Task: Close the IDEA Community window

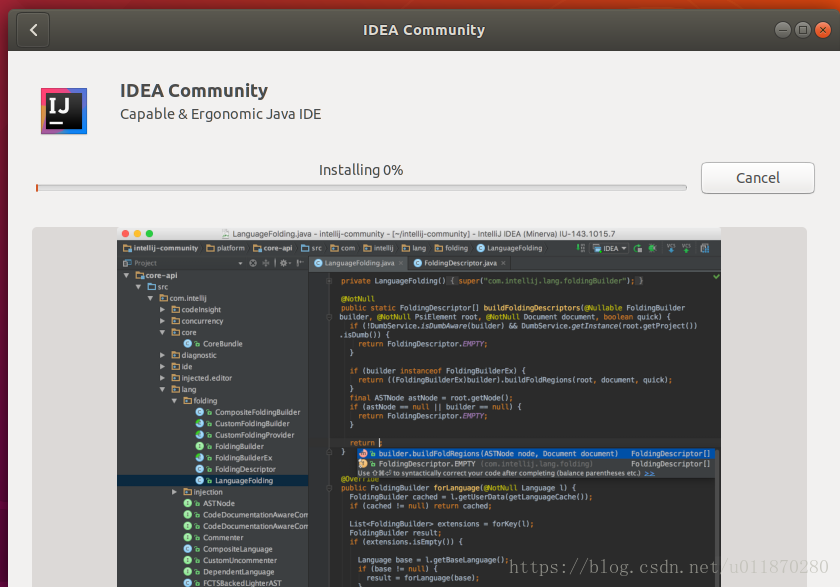Action: tap(823, 29)
